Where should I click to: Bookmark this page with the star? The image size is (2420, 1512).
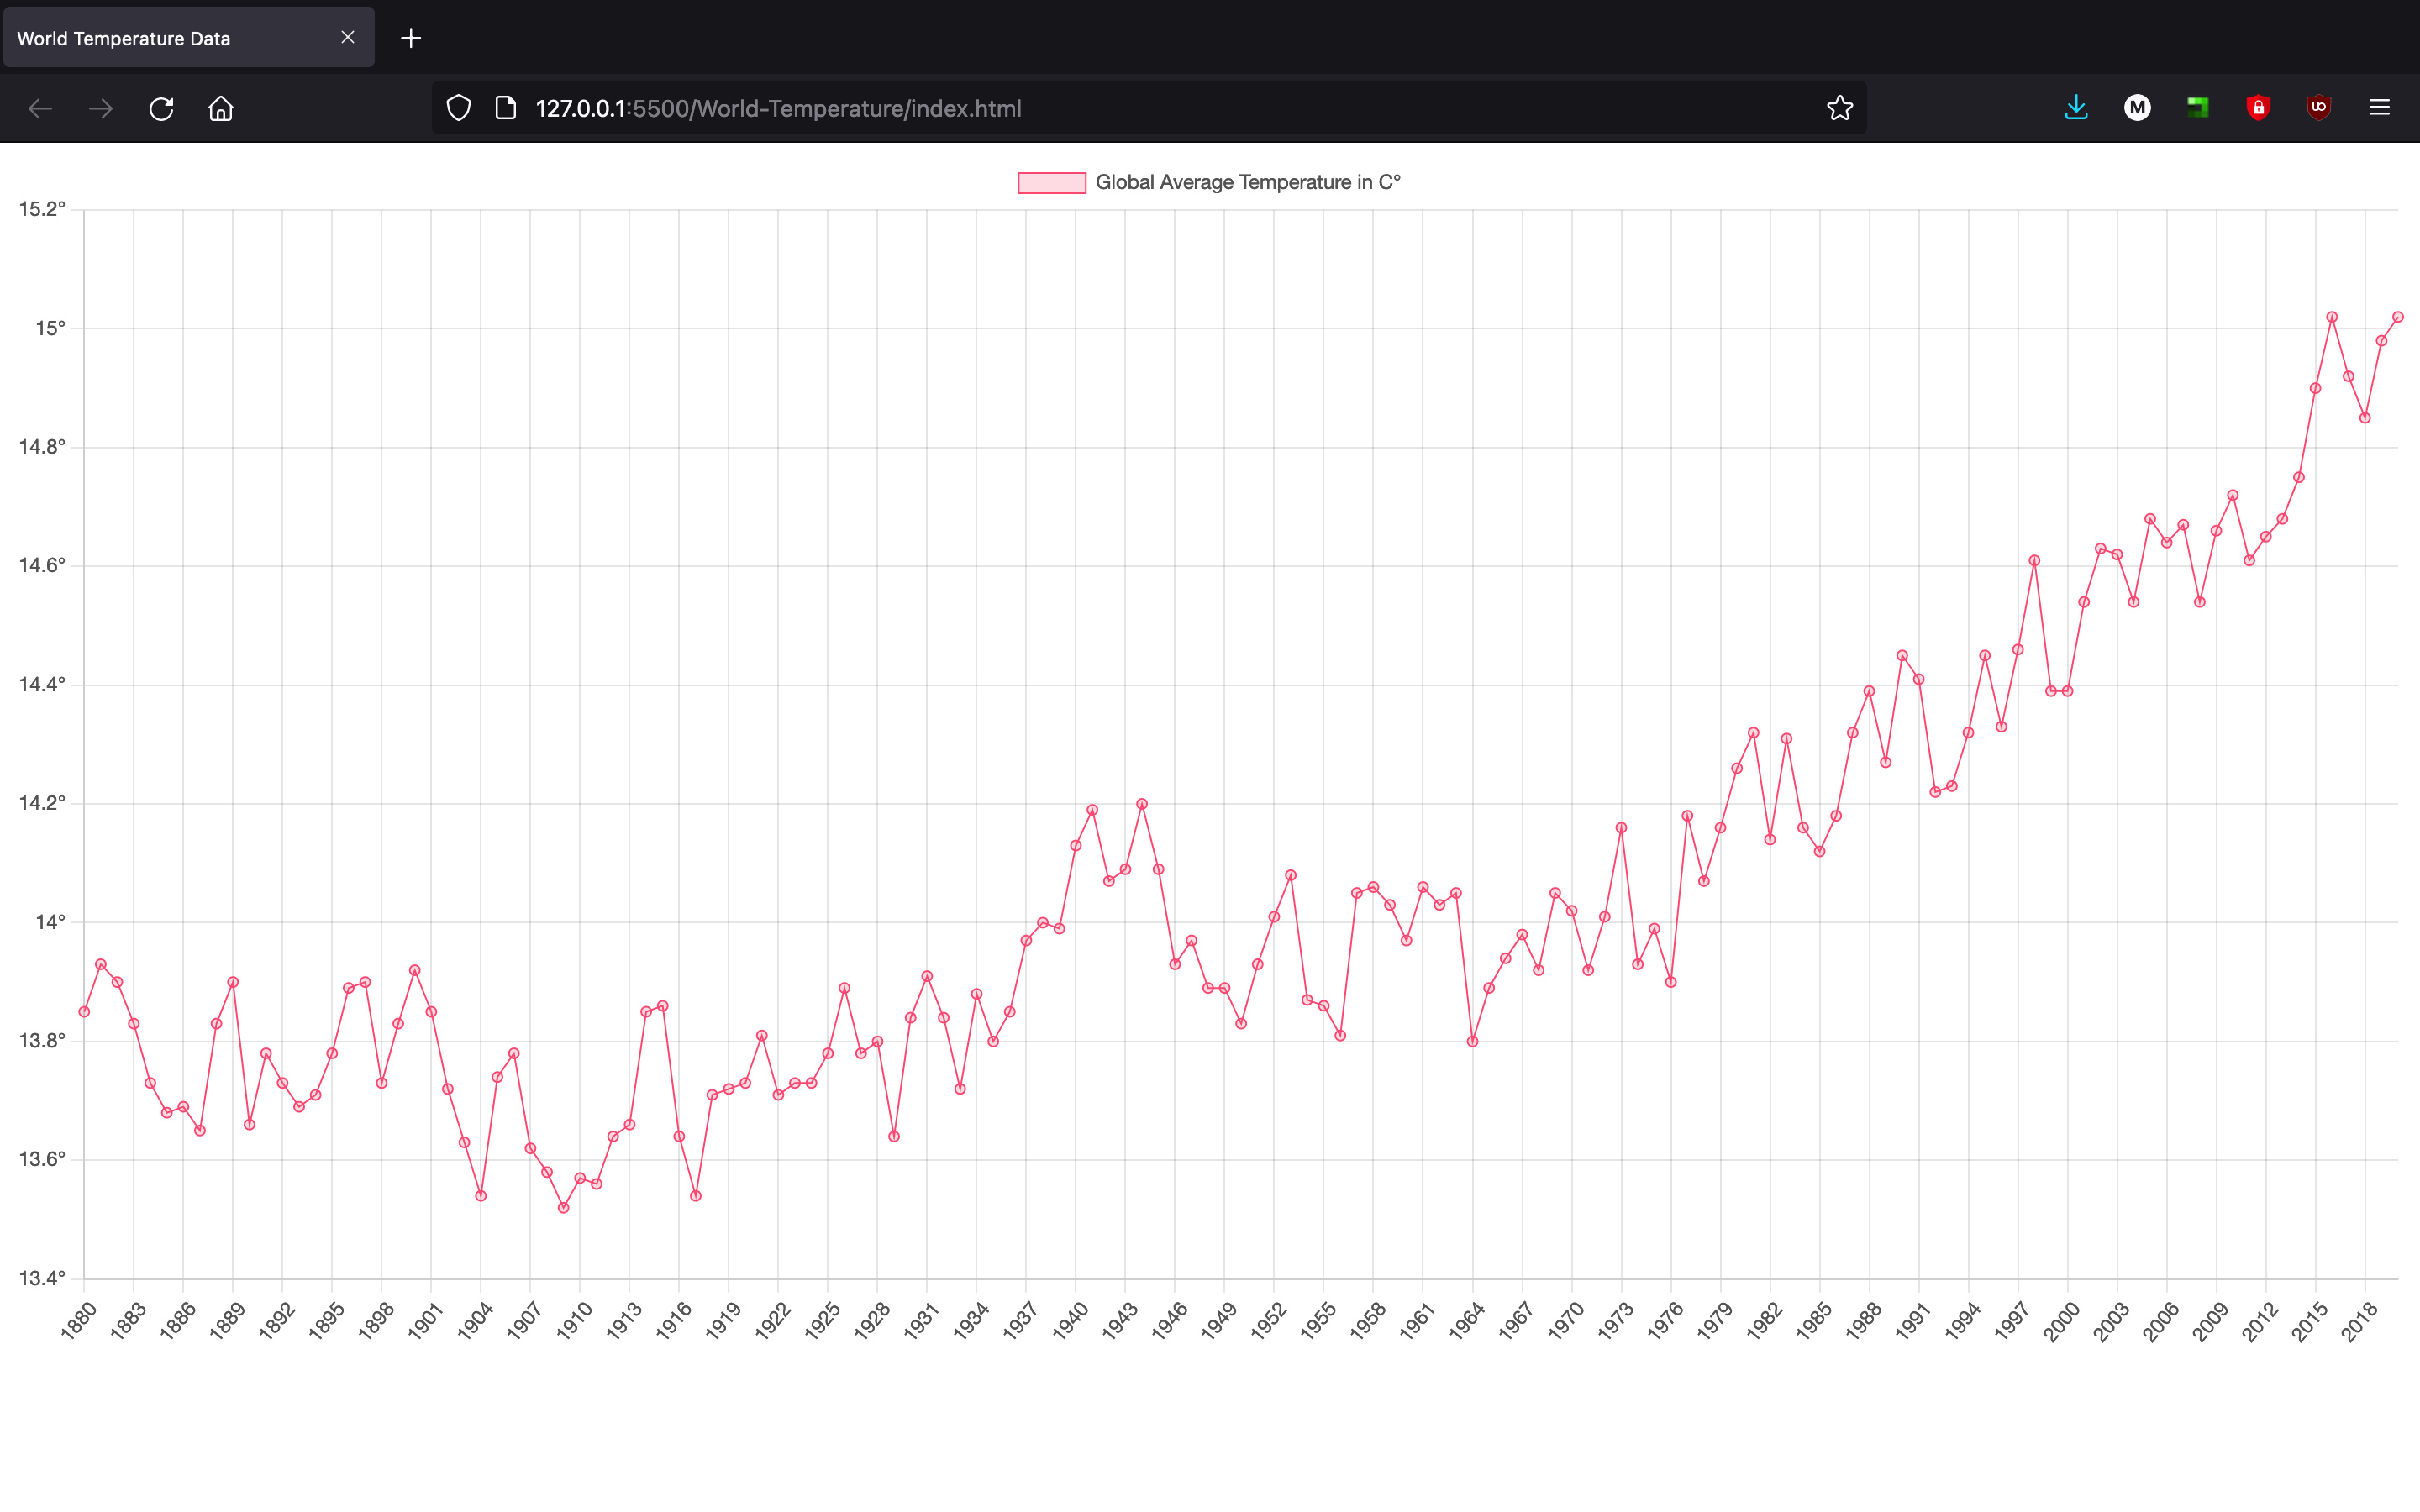point(1840,108)
